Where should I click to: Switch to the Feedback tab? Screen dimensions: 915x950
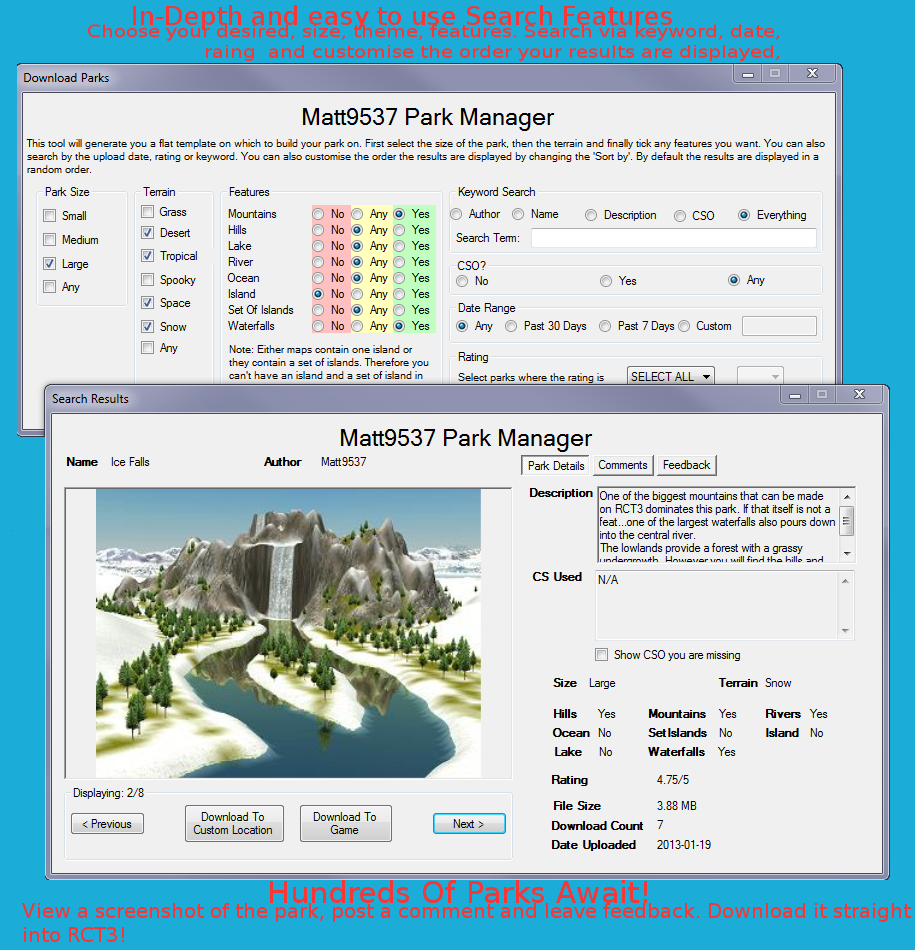pyautogui.click(x=686, y=465)
